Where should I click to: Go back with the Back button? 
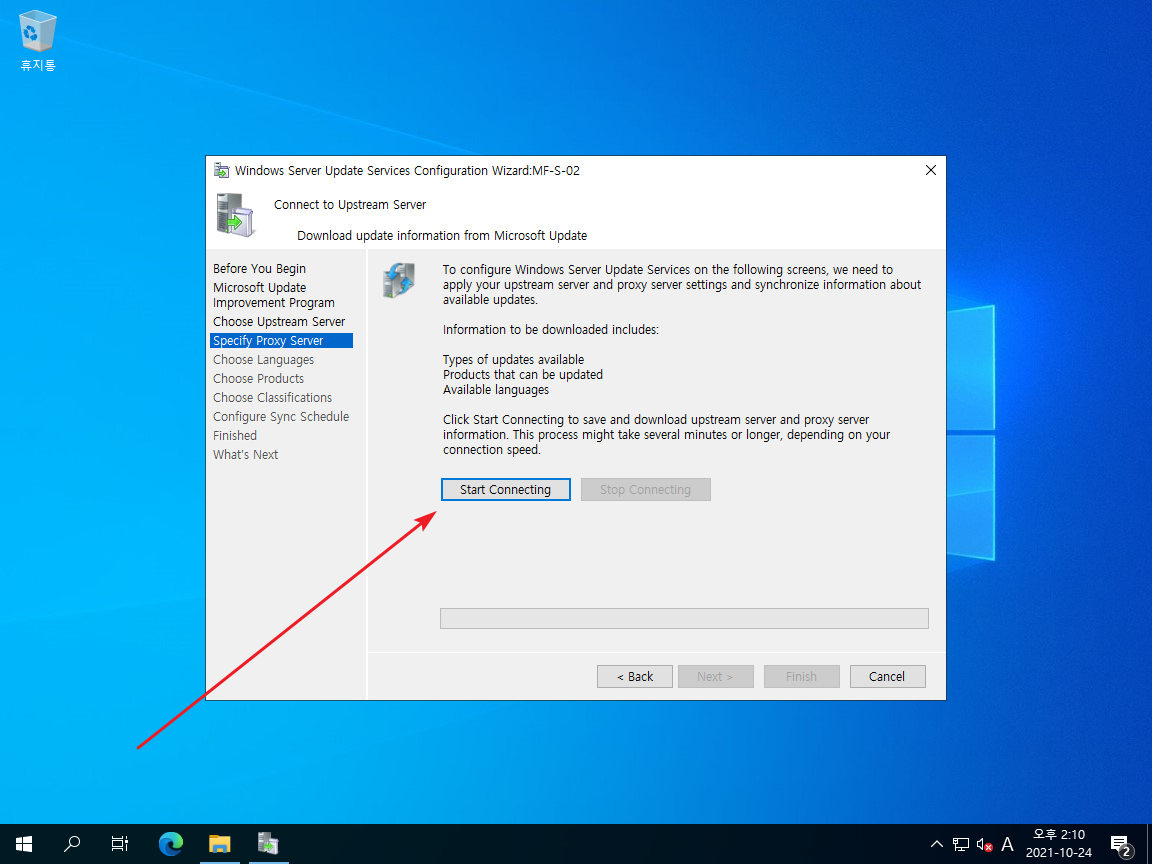point(635,677)
